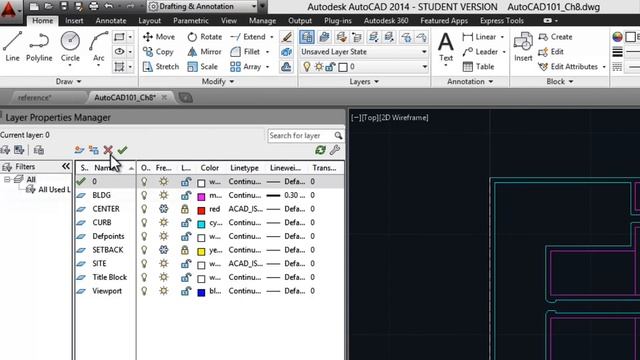Insert a Table from Annotation panel

[478, 67]
